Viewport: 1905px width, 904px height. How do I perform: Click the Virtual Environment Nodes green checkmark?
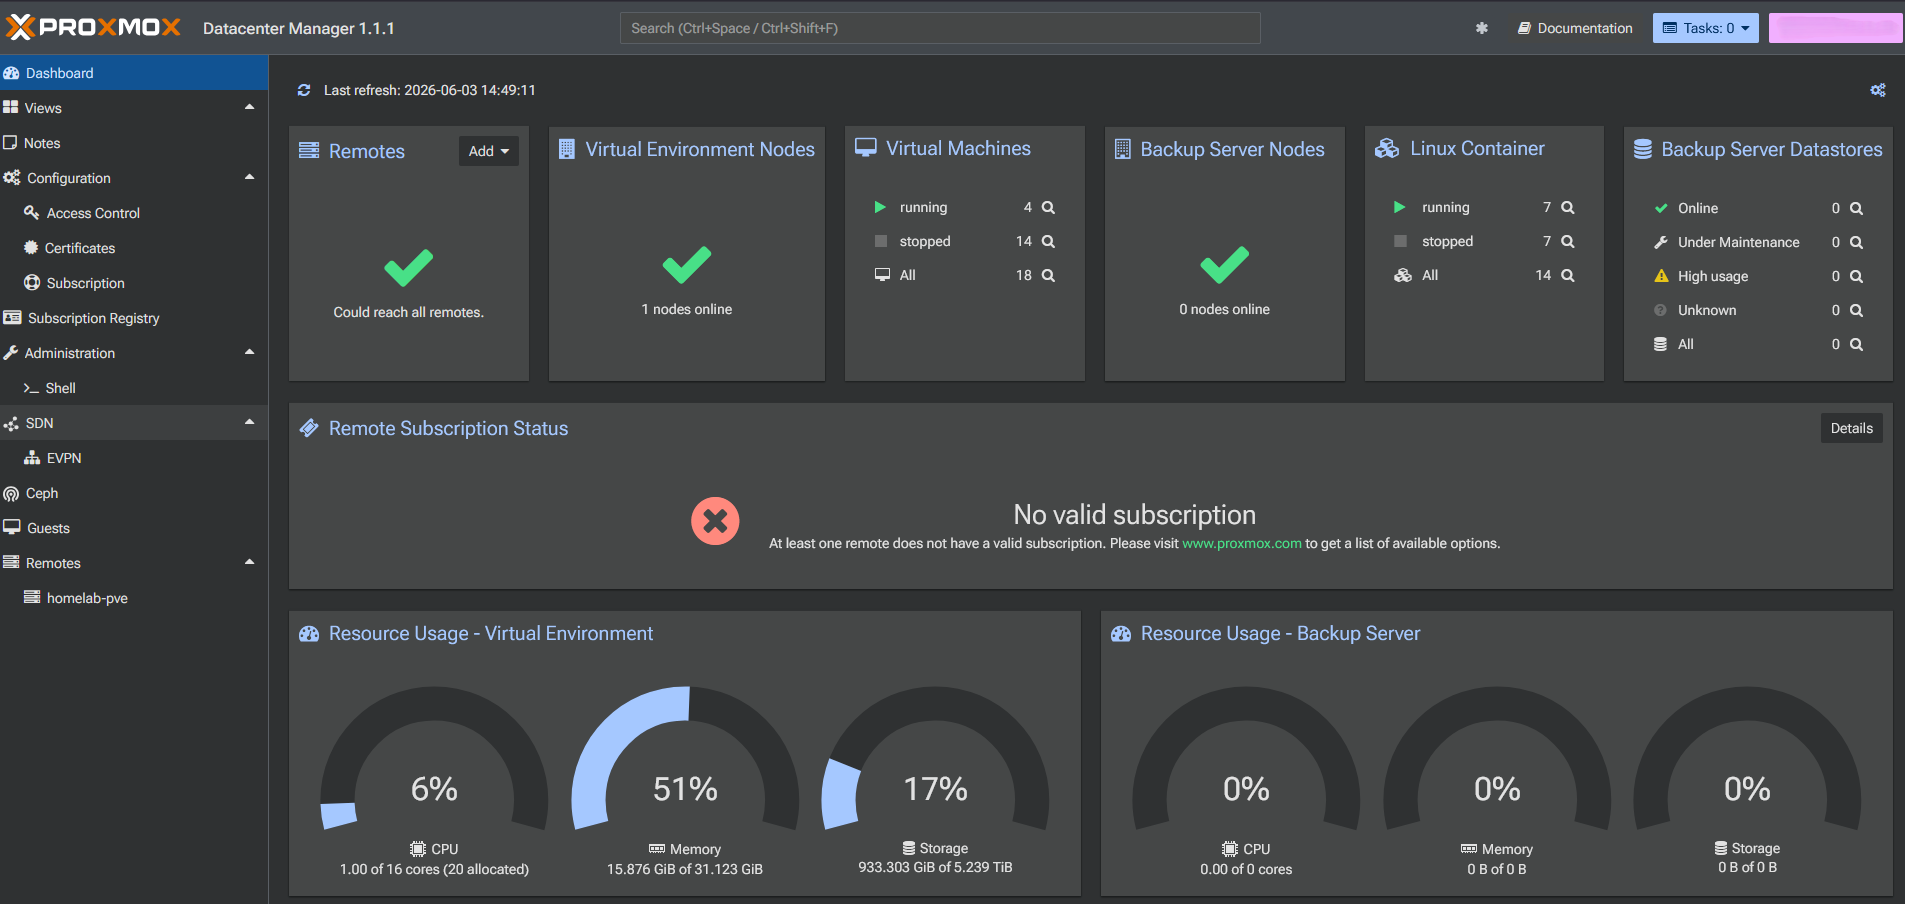pos(686,264)
